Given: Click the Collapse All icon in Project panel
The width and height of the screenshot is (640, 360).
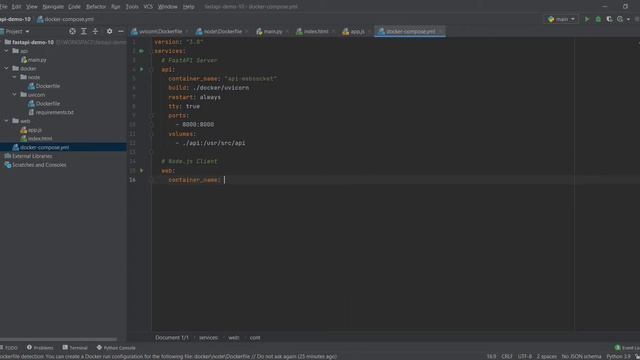Looking at the screenshot, I should click(x=95, y=31).
